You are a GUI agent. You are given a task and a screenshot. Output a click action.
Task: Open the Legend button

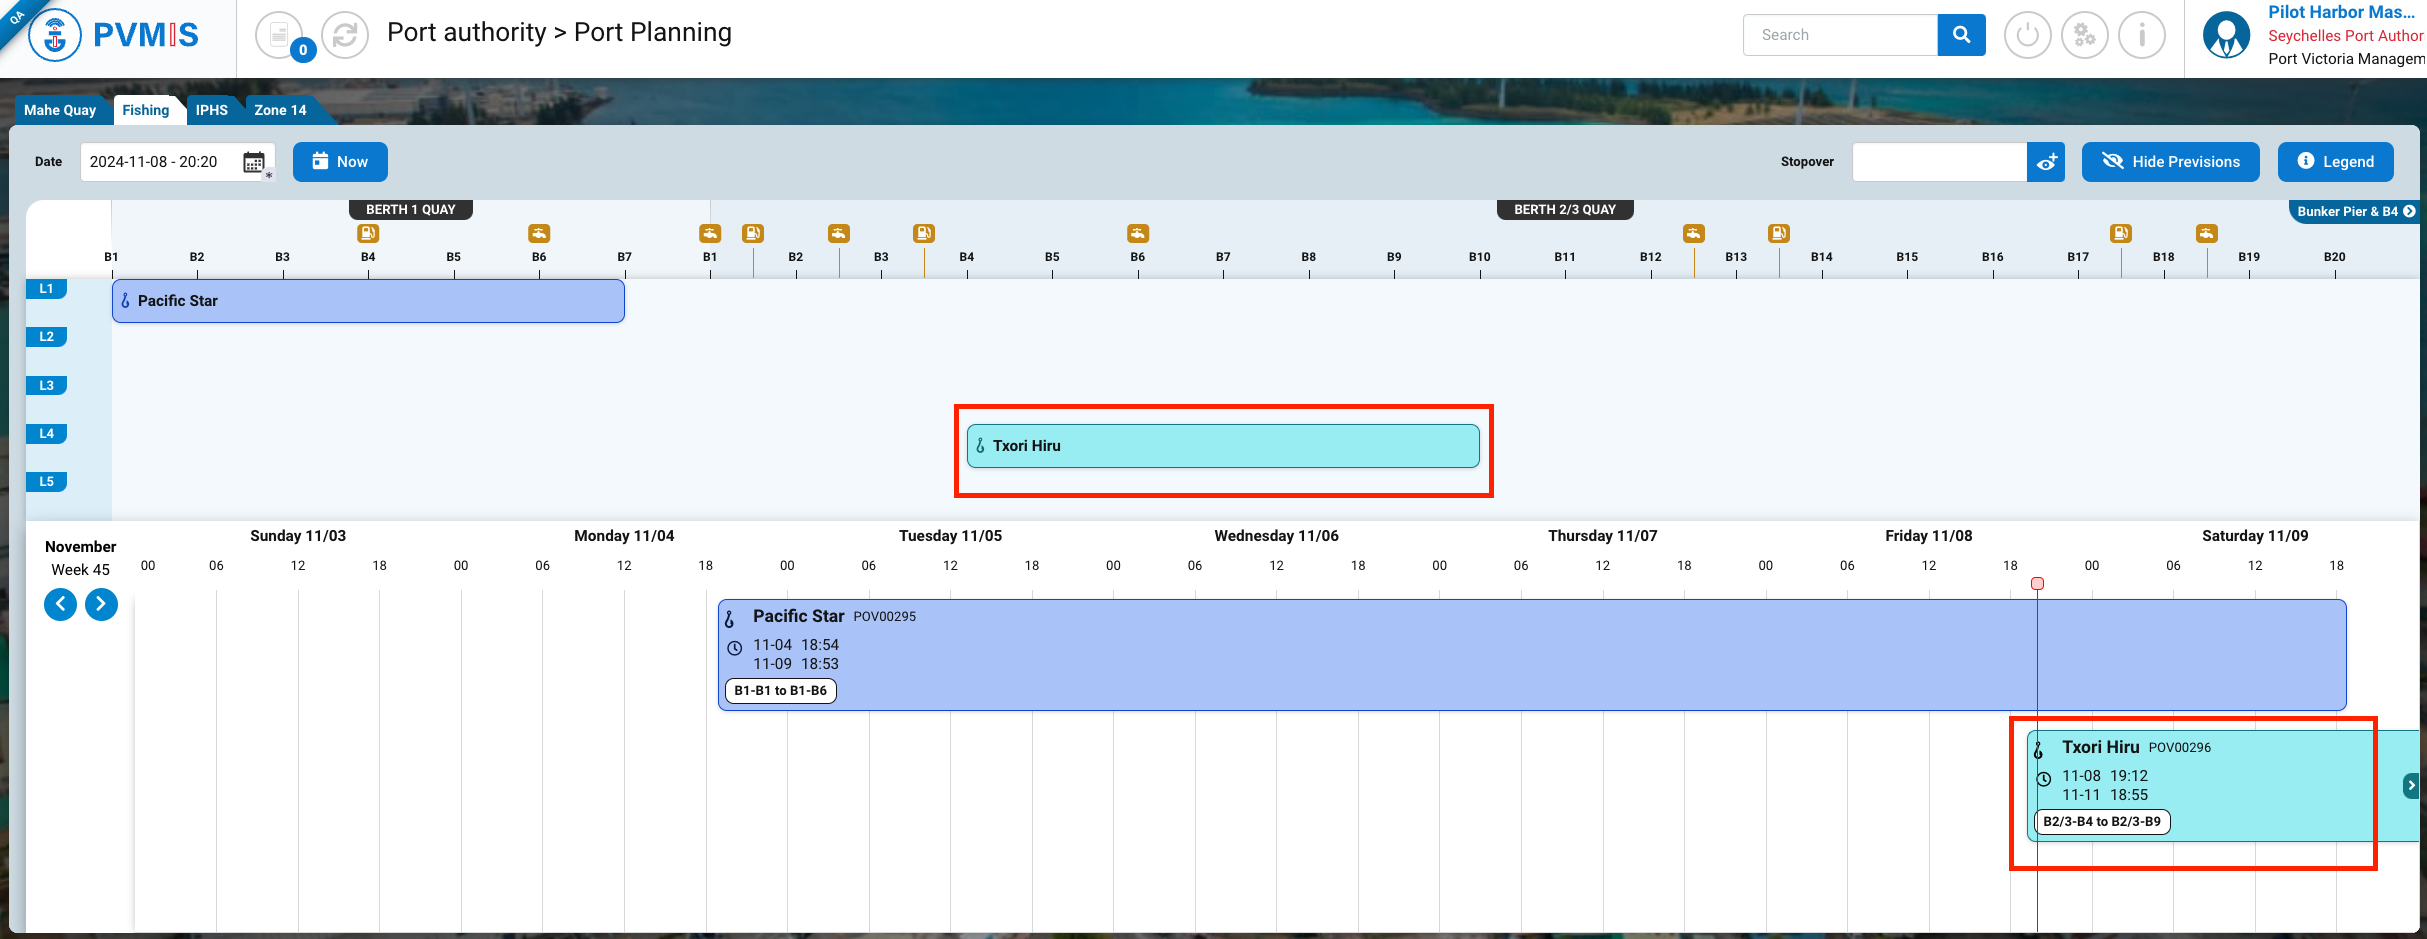[x=2335, y=162]
